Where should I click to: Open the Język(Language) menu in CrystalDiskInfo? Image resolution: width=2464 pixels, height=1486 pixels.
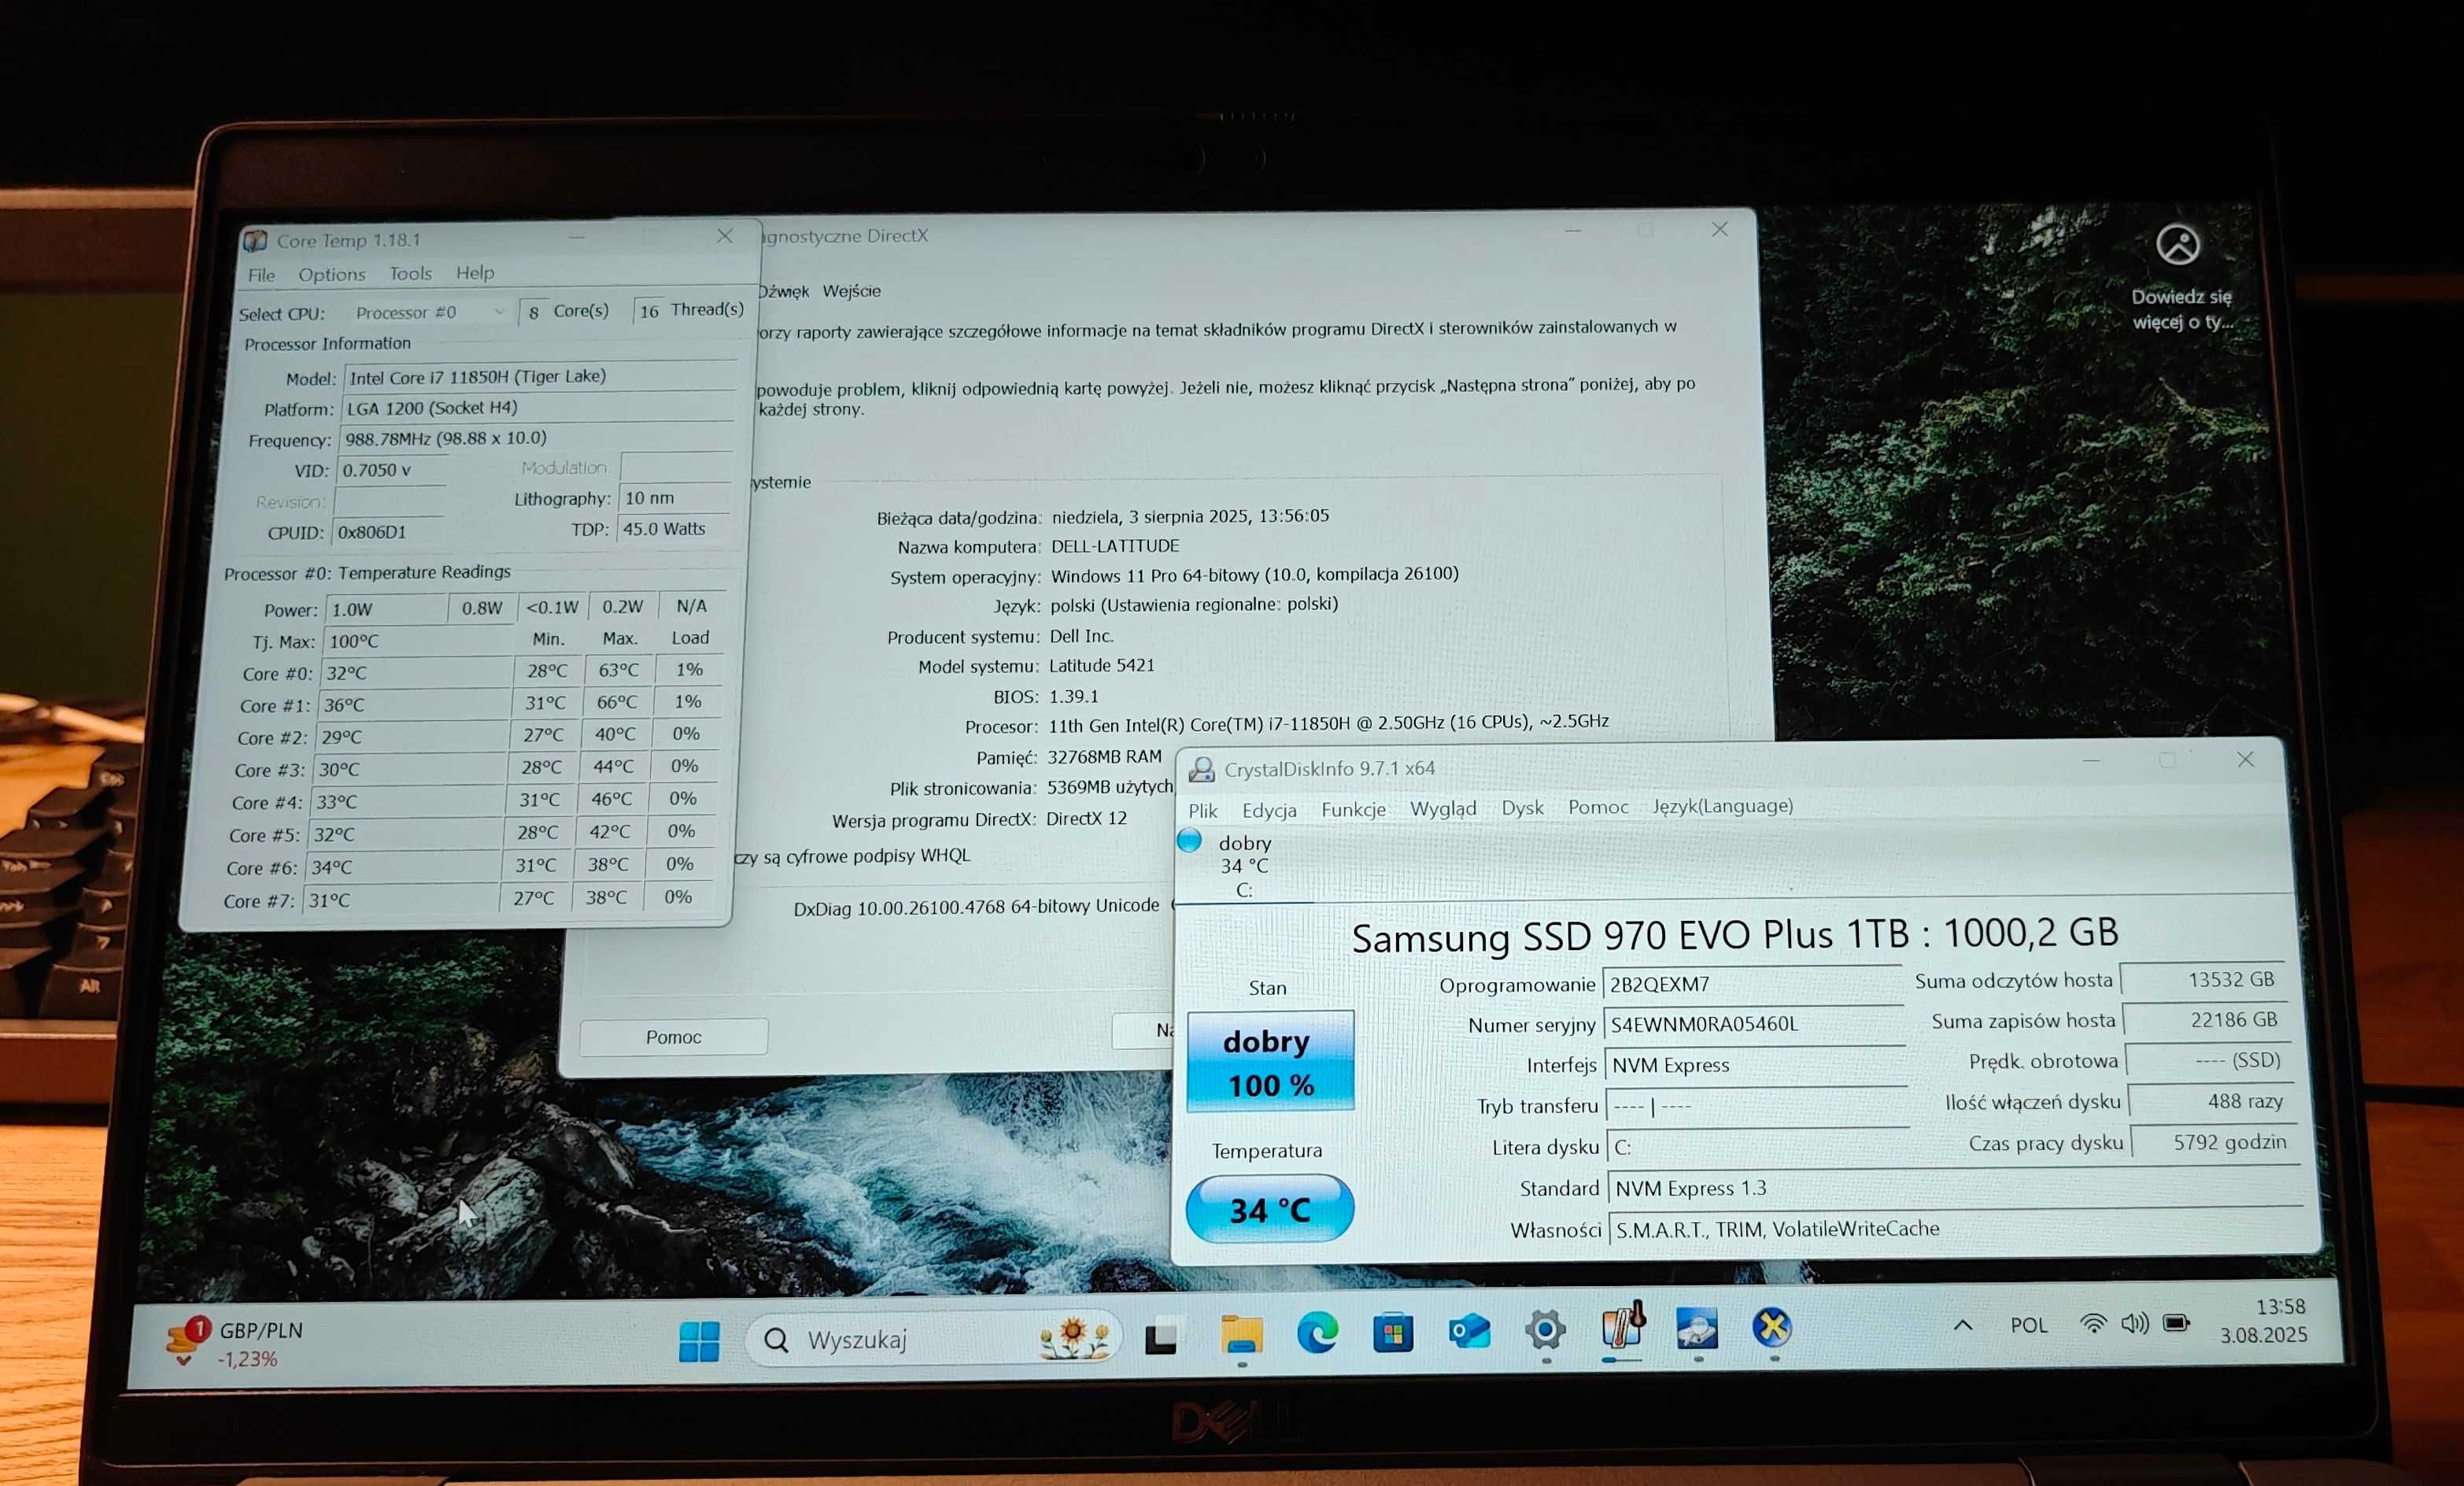click(x=1722, y=805)
